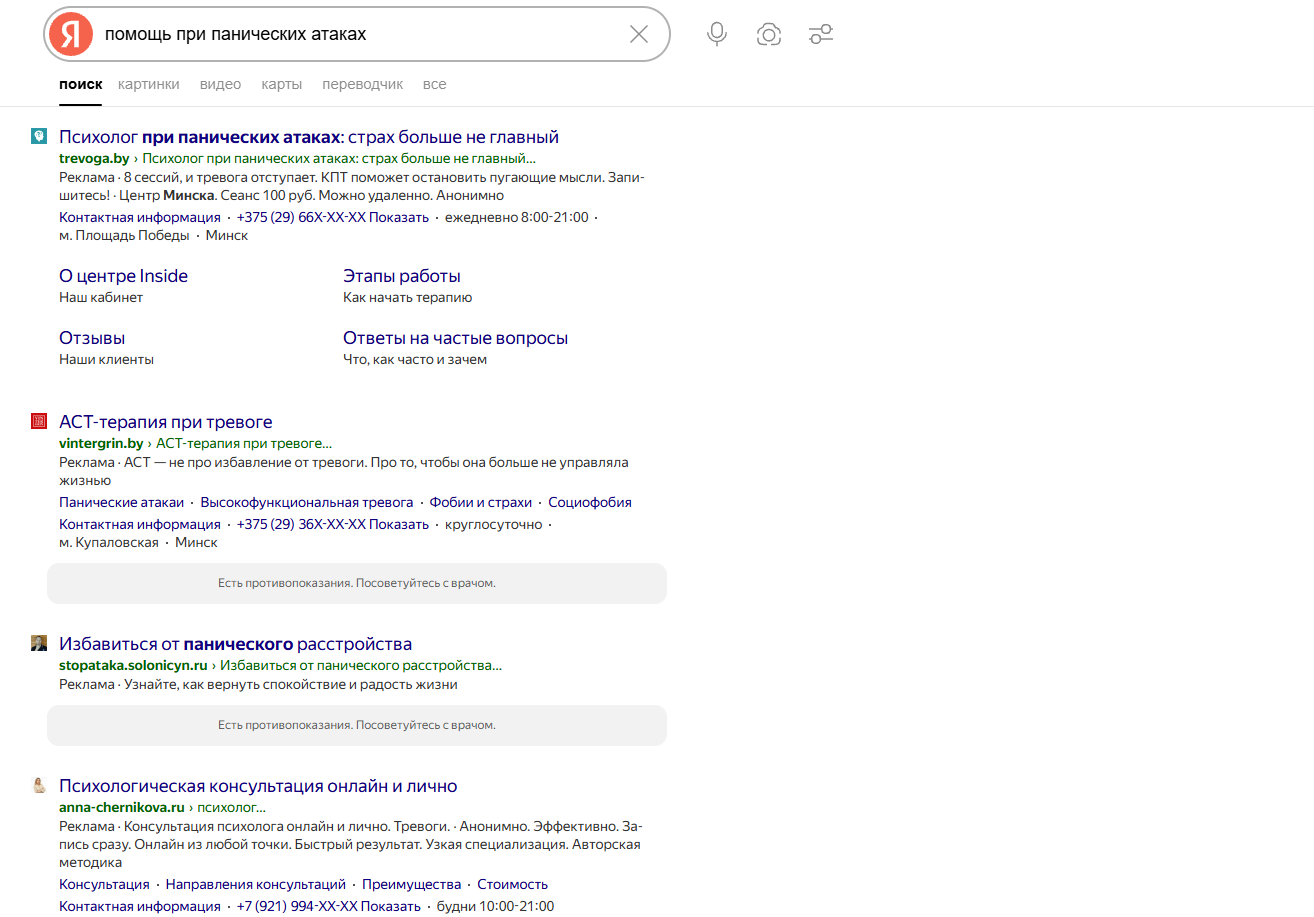Switch to the «картинки» tab

pos(149,84)
